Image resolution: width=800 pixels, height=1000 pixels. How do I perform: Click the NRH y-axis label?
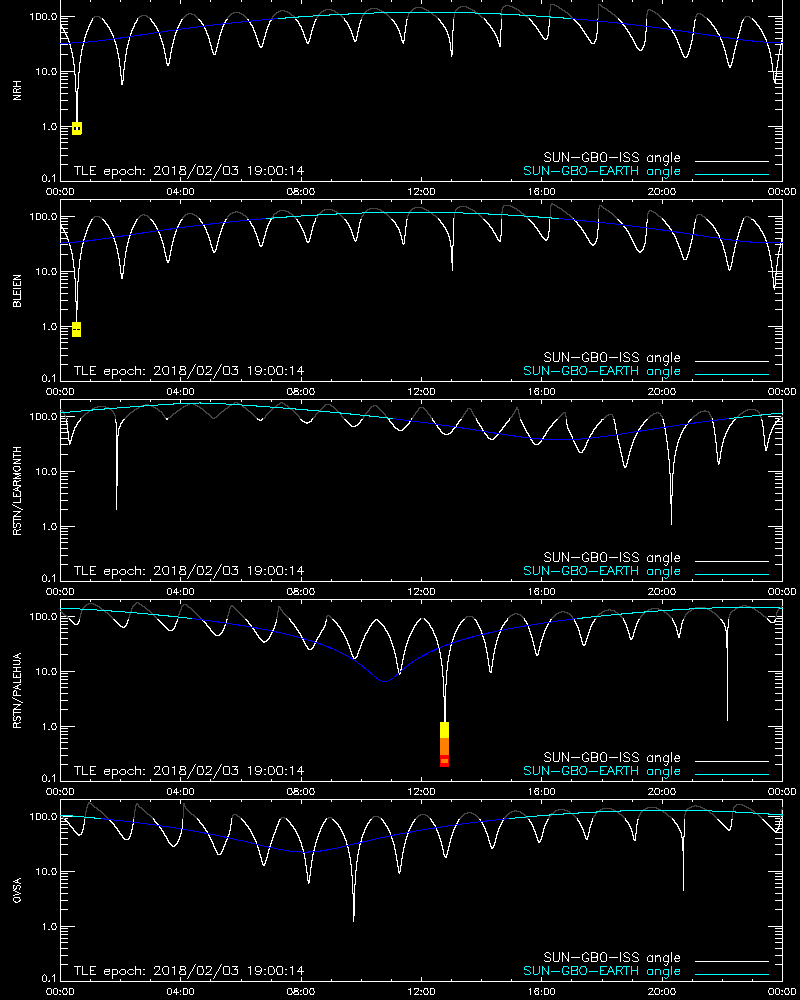17,91
